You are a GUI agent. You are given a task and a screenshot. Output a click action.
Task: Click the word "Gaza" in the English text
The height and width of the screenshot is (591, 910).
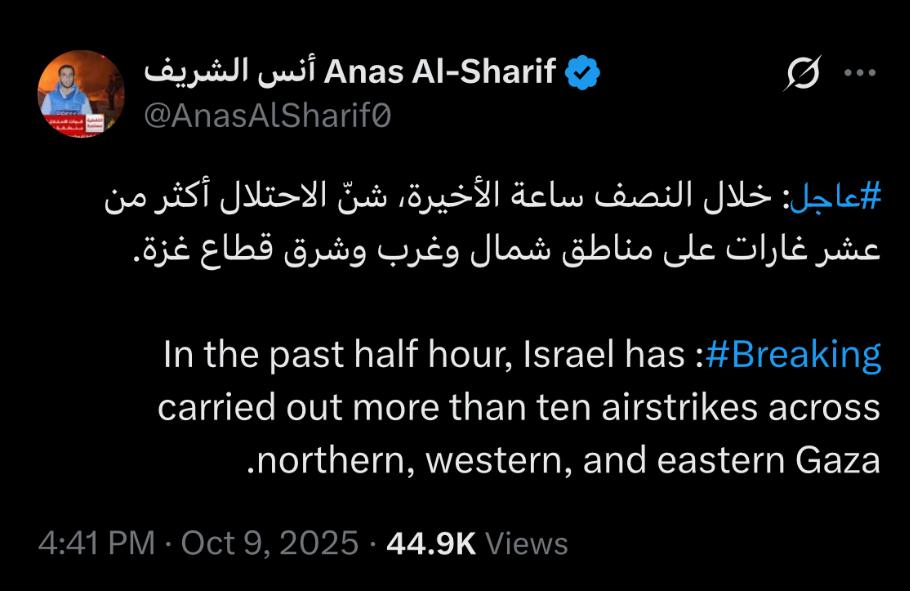pos(838,459)
